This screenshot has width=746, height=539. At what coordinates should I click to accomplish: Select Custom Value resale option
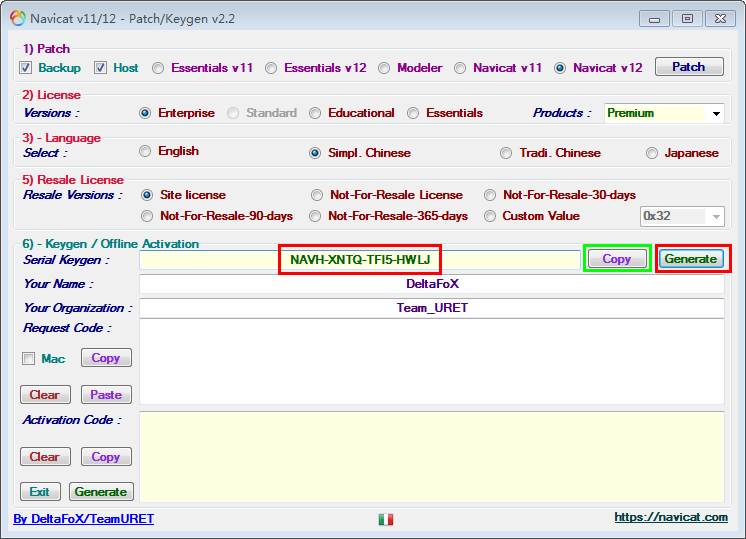point(490,216)
